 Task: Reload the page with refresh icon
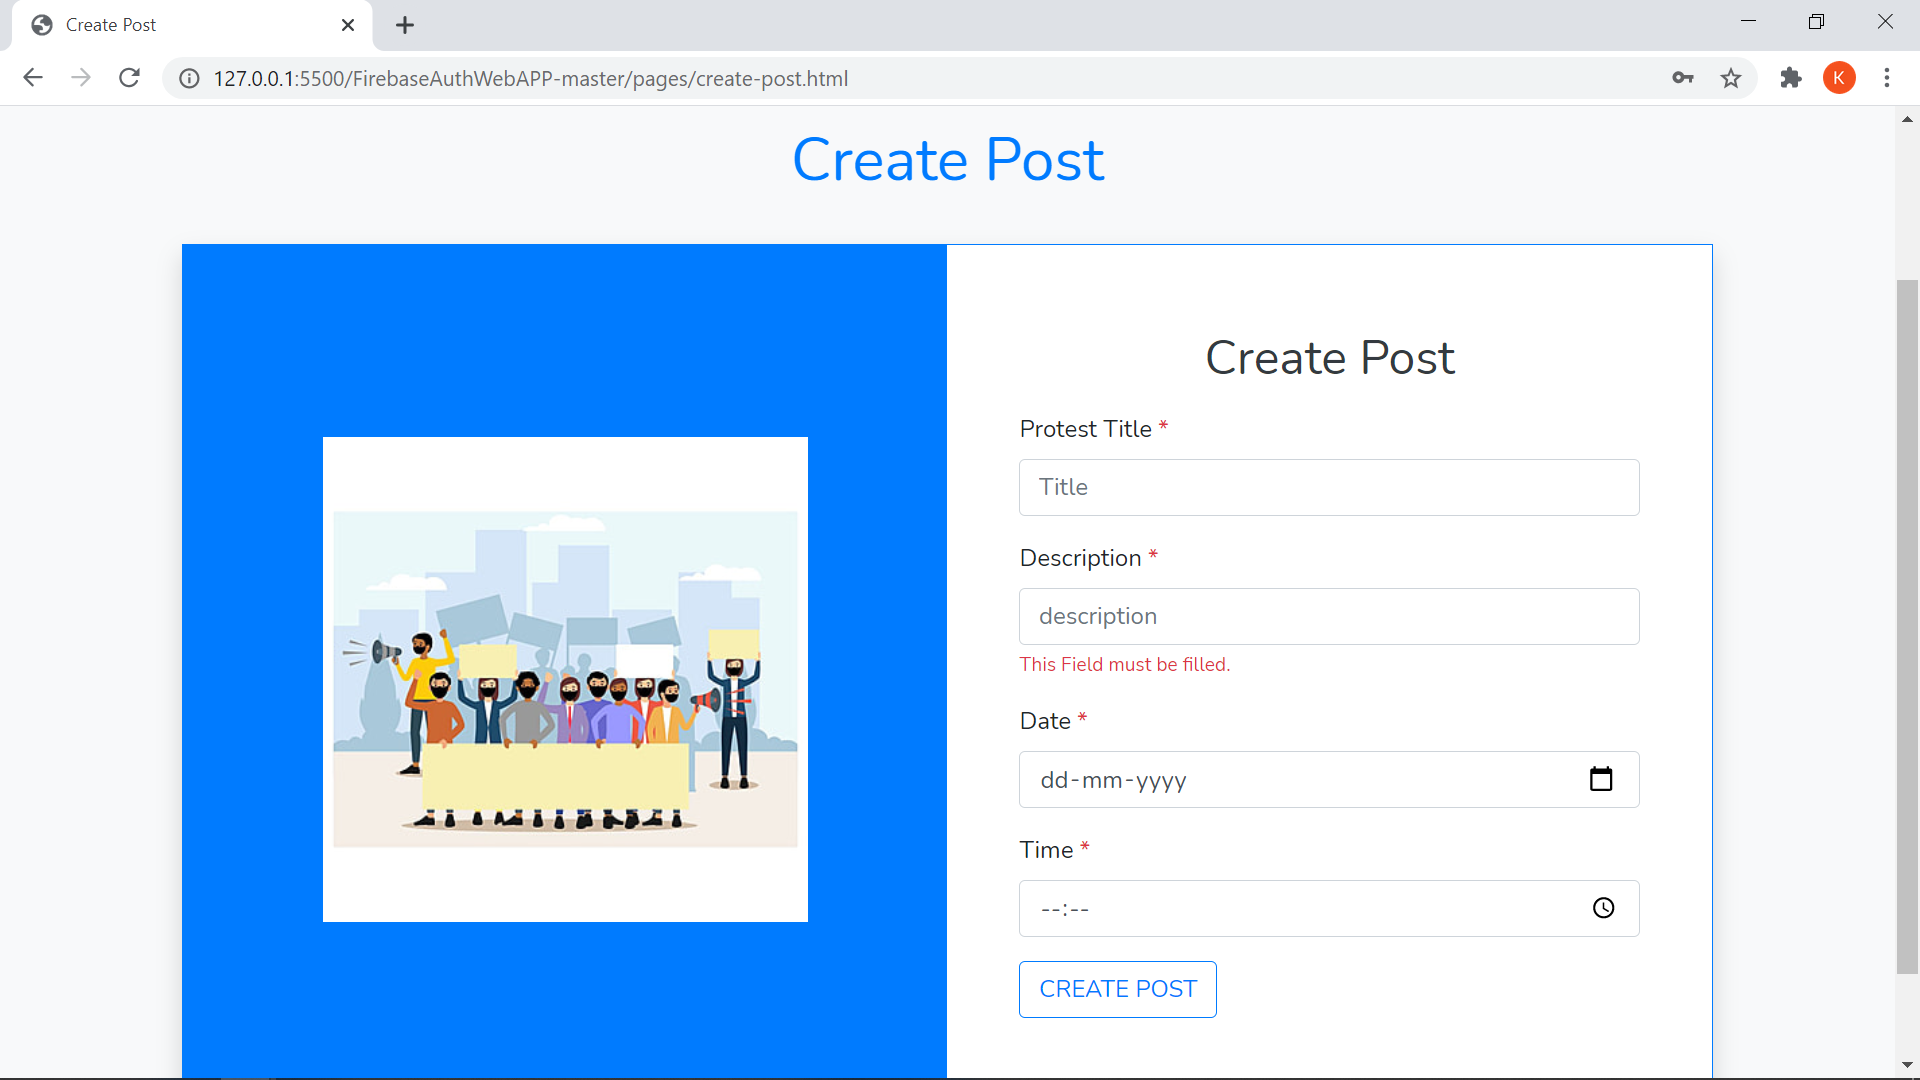[129, 78]
